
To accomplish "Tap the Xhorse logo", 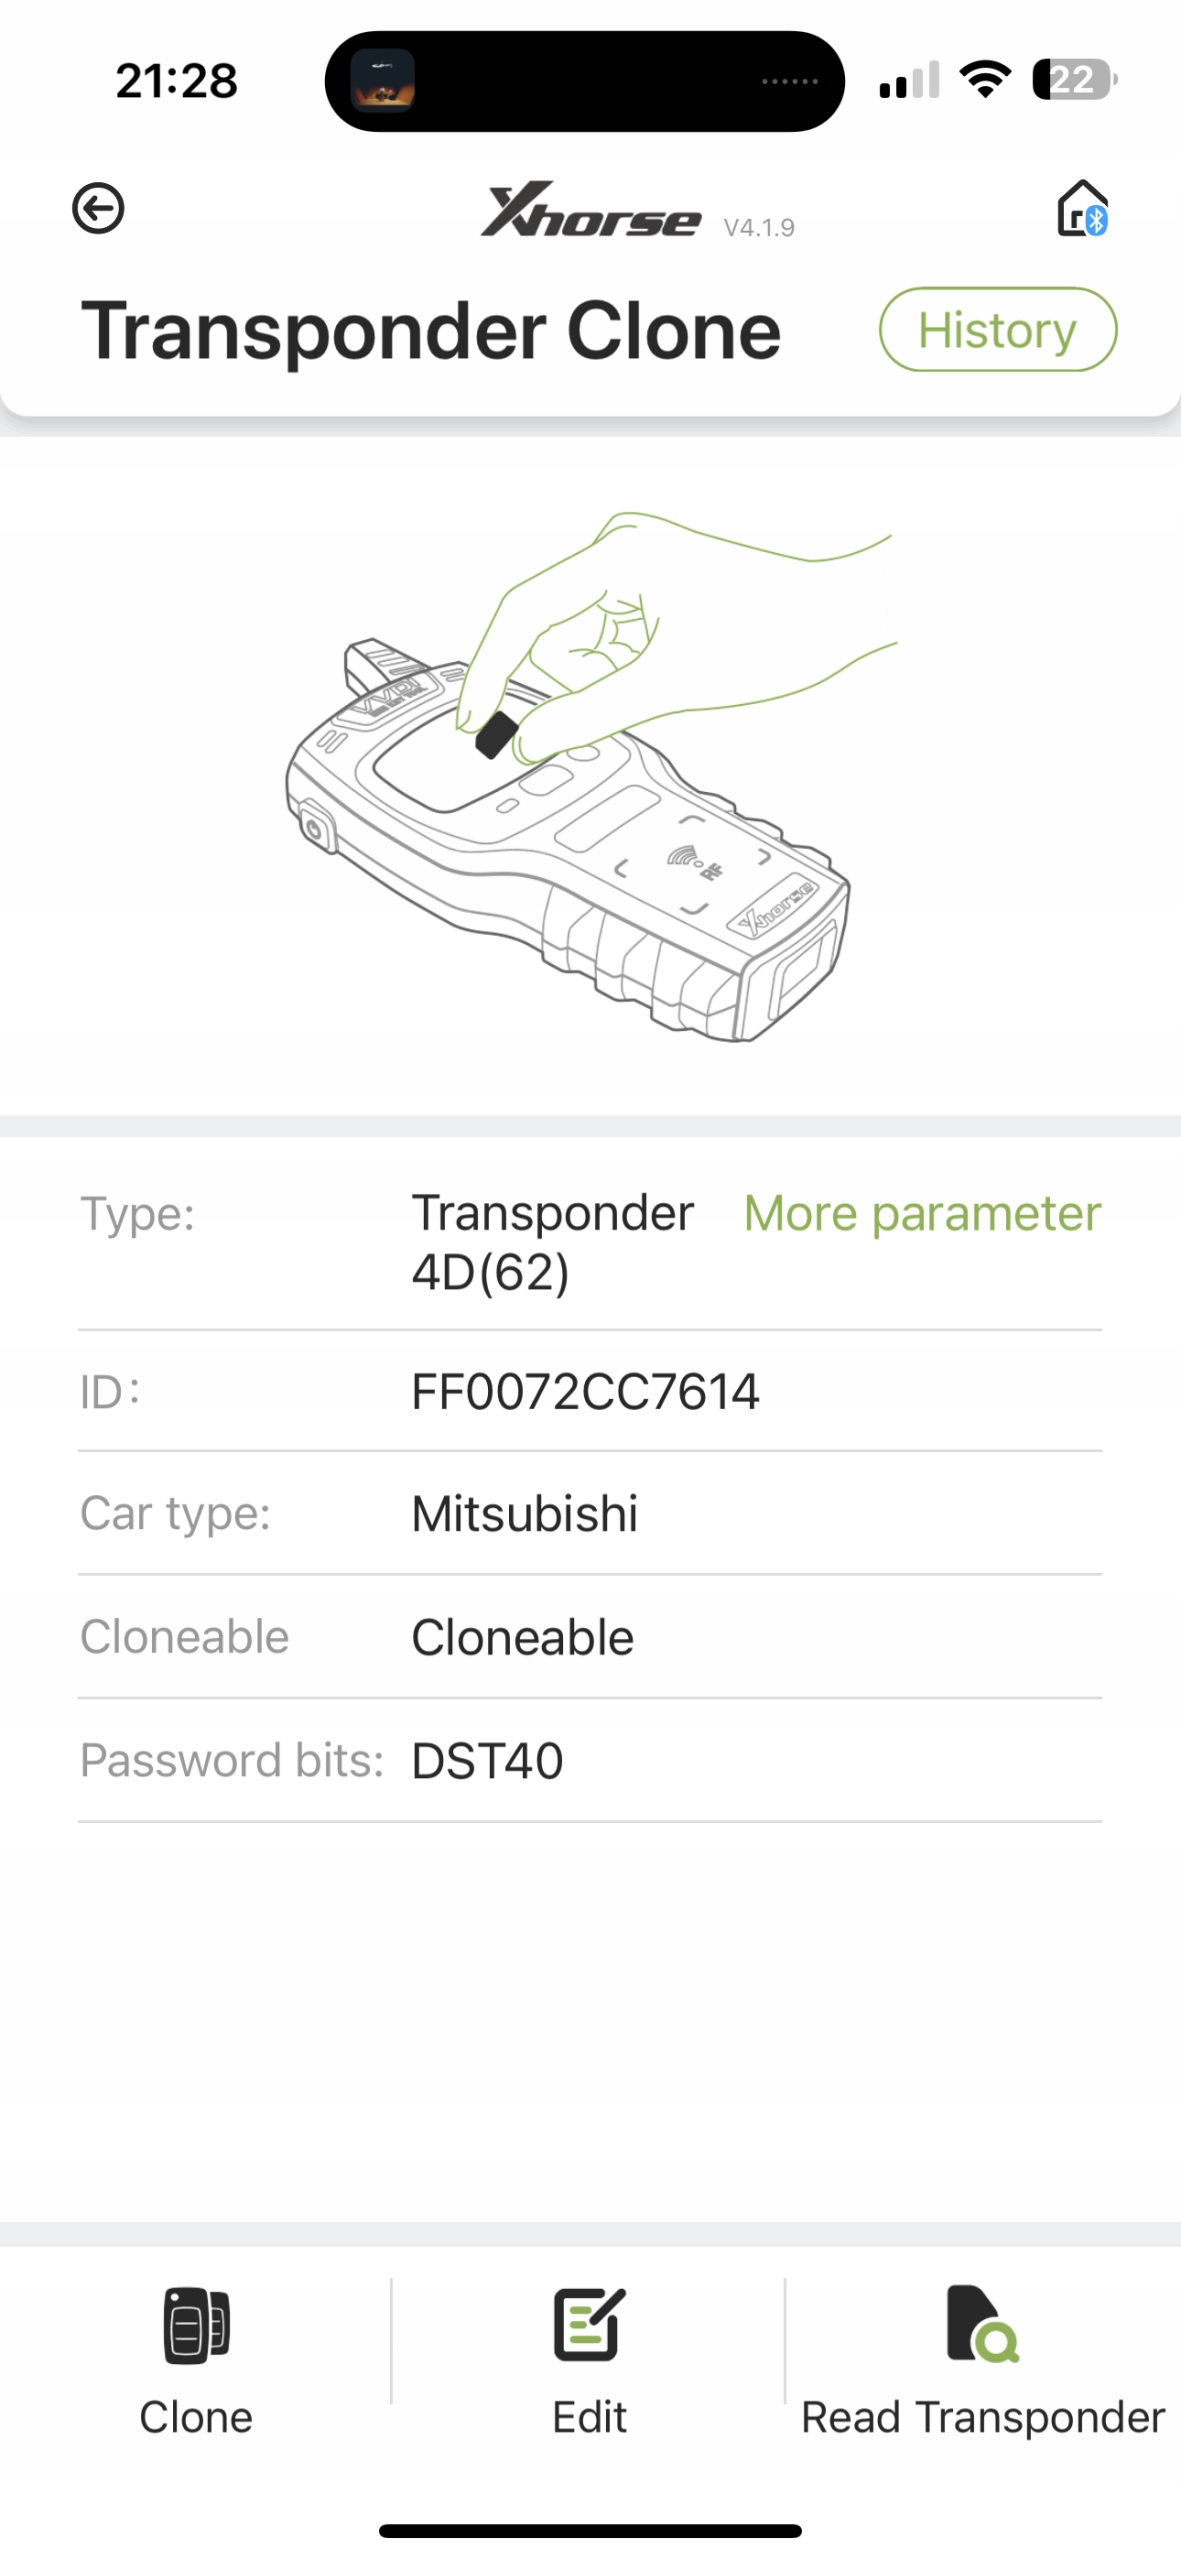I will point(590,210).
